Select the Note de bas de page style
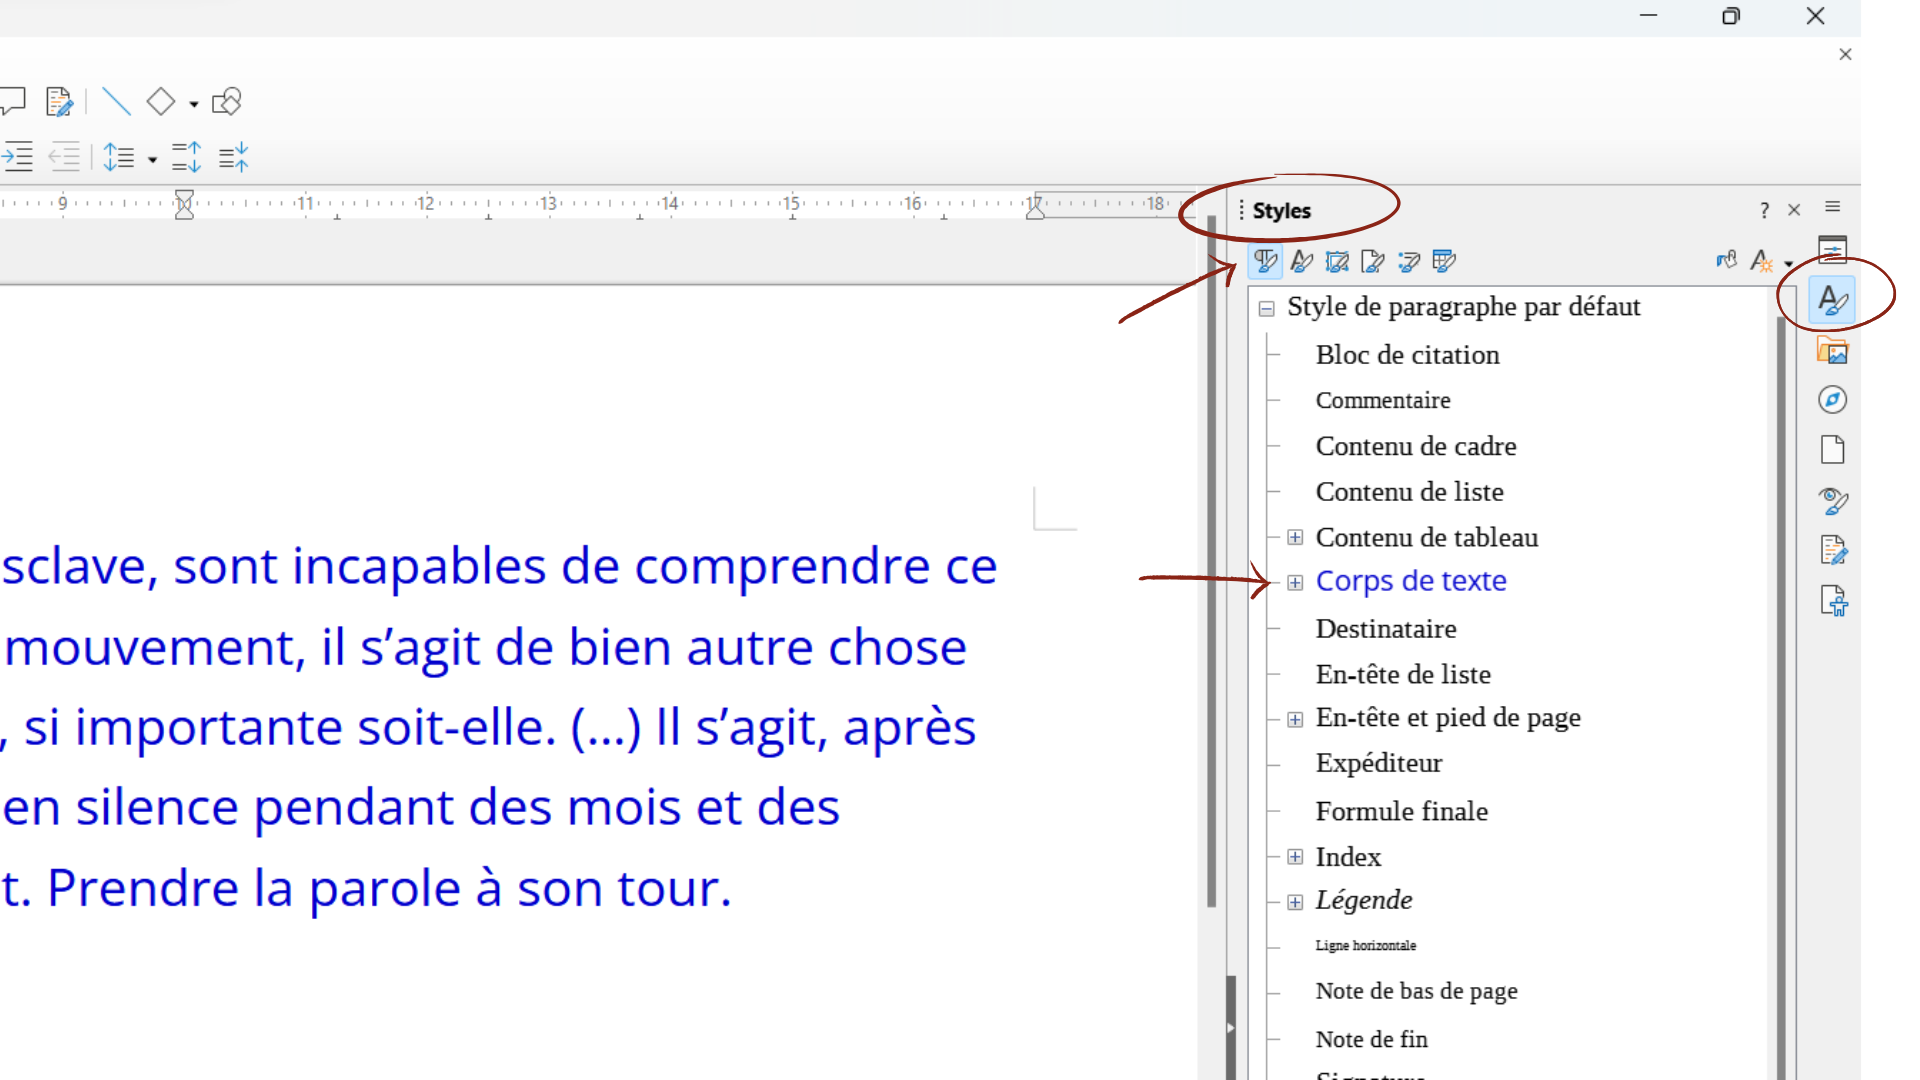 1416,991
